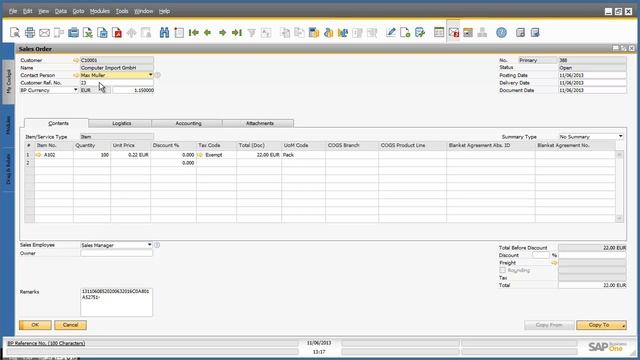Screen dimensions: 640x360
Task: Toggle the Rounding checkbox
Action: pos(502,270)
